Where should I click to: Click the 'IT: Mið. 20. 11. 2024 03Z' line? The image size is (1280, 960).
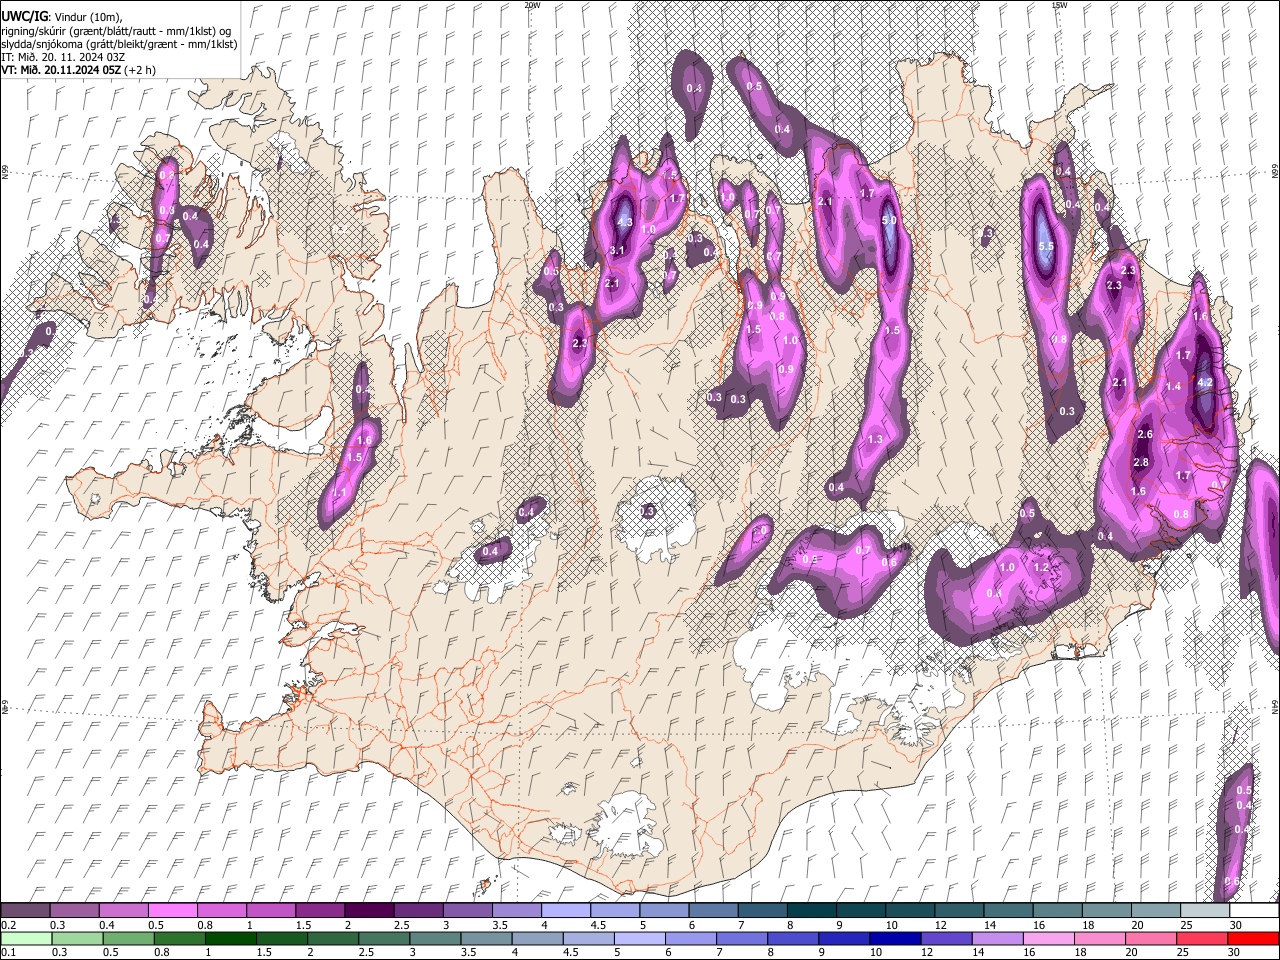(x=63, y=57)
